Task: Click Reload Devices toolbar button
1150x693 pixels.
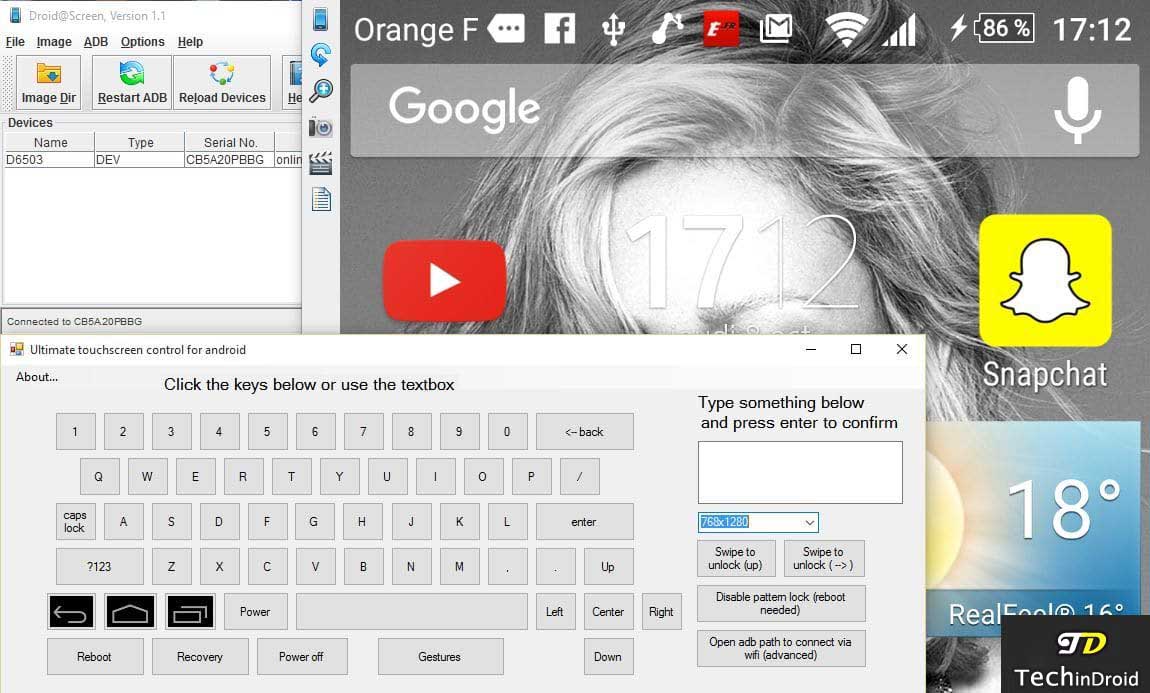Action: click(222, 82)
